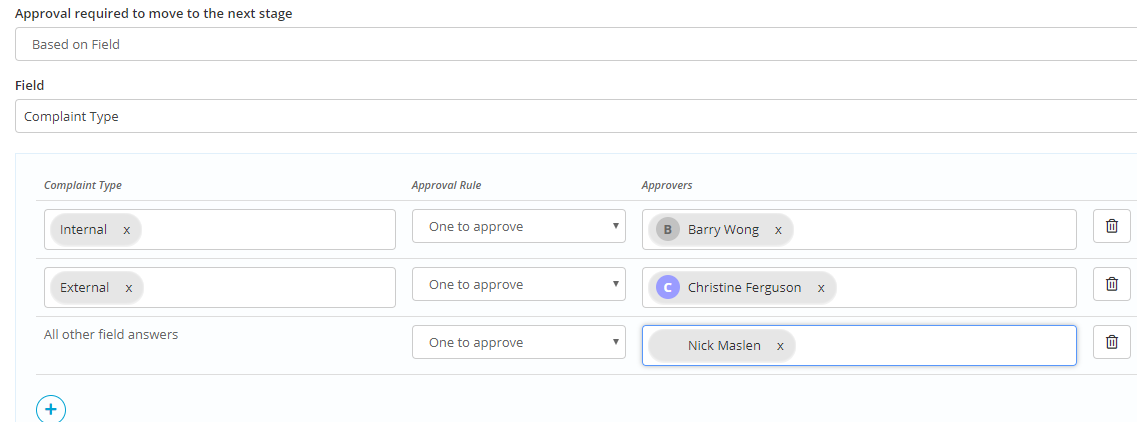Image resolution: width=1137 pixels, height=422 pixels.
Task: Open approval rule dropdown for Internal row
Action: pos(518,226)
